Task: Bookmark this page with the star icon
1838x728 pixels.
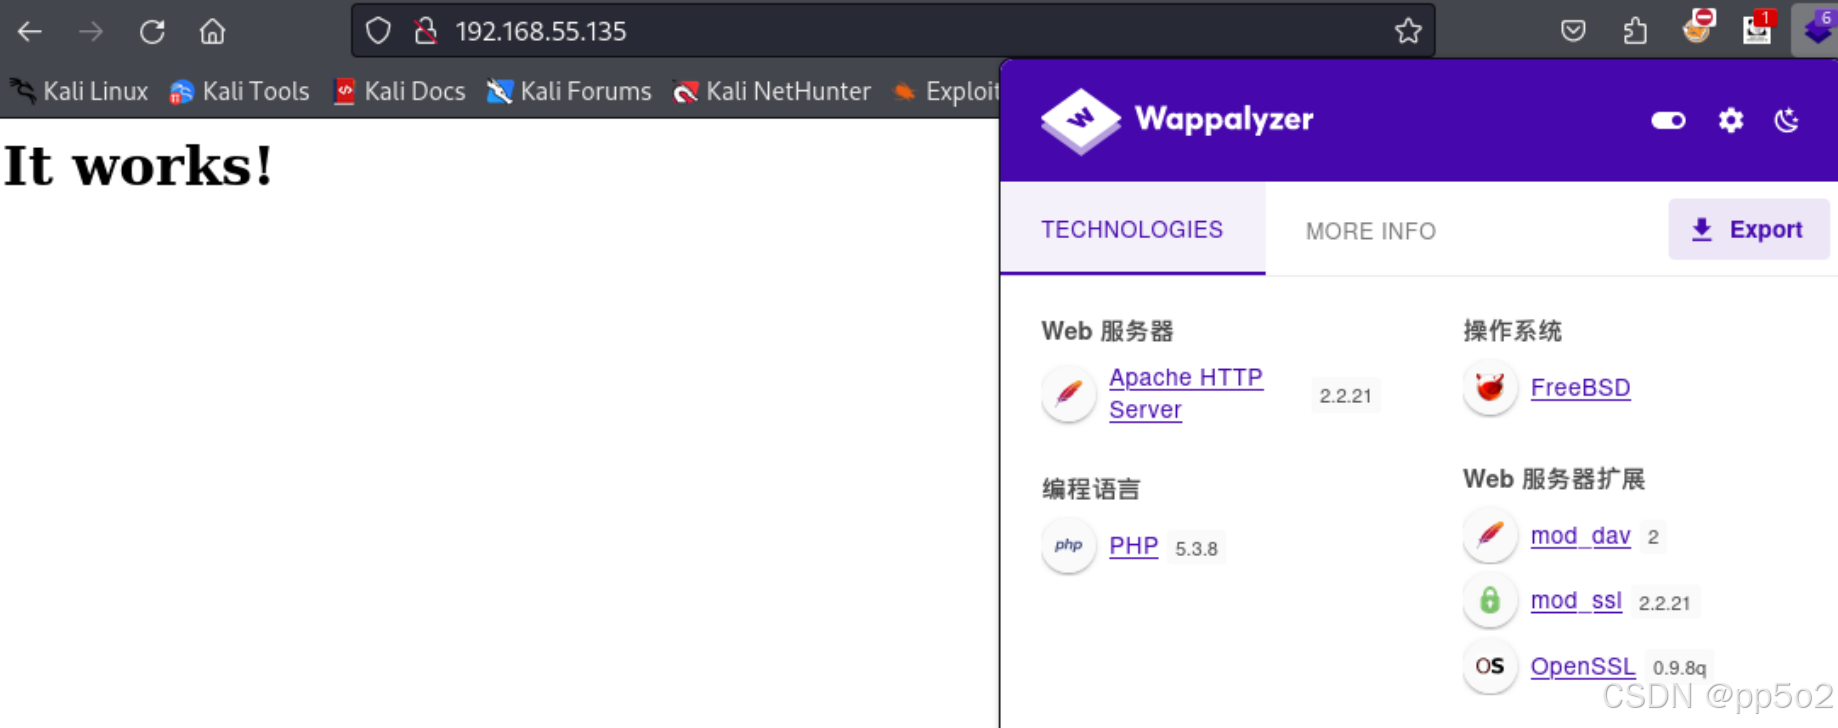Action: click(1408, 31)
